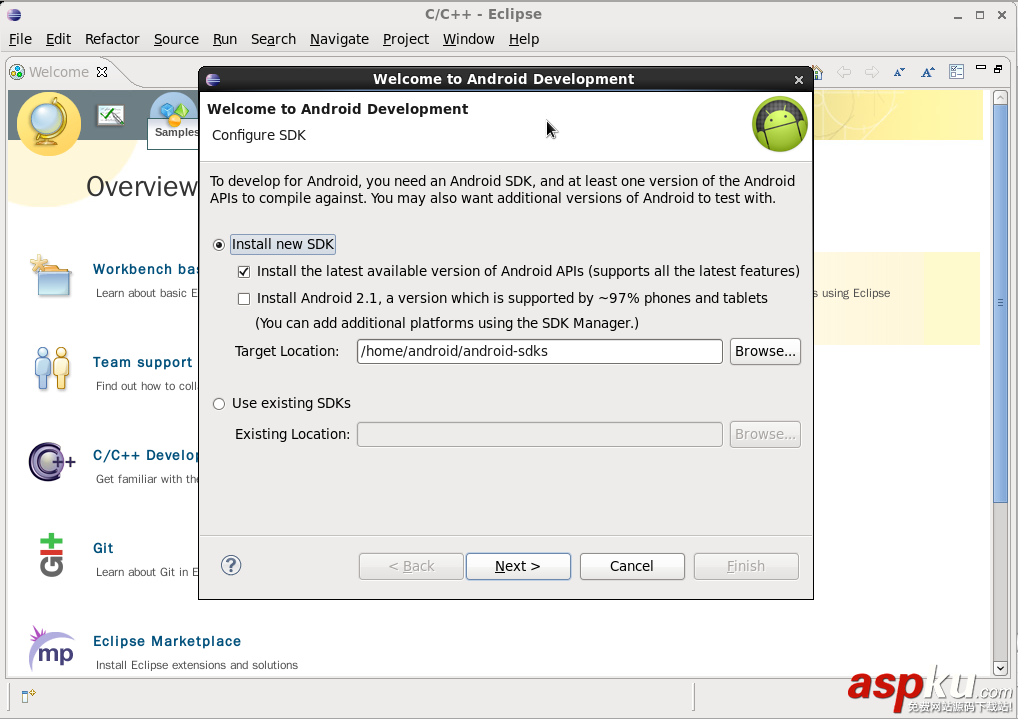Image resolution: width=1018 pixels, height=719 pixels.
Task: Click the help question mark icon in dialog
Action: click(x=231, y=565)
